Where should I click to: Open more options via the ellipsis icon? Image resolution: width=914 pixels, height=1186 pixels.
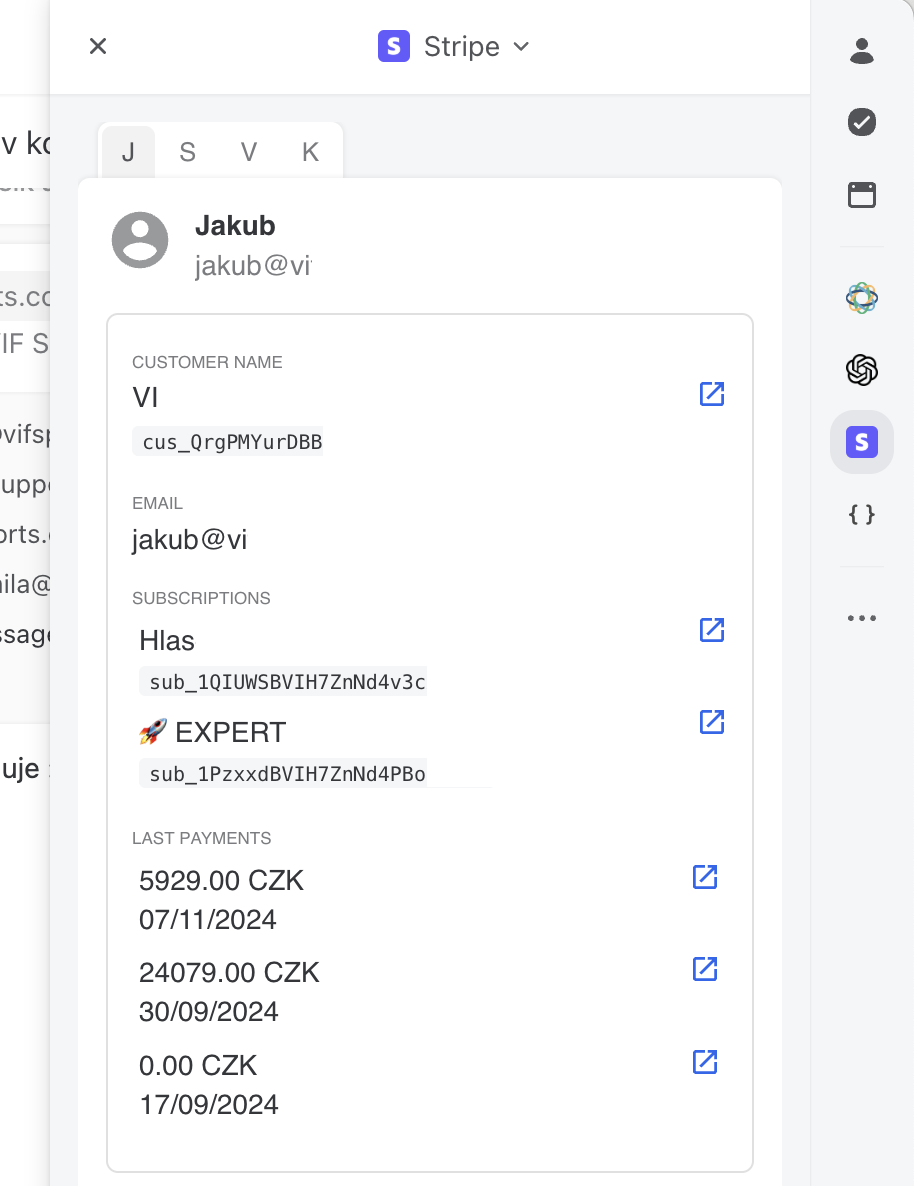[x=861, y=617]
